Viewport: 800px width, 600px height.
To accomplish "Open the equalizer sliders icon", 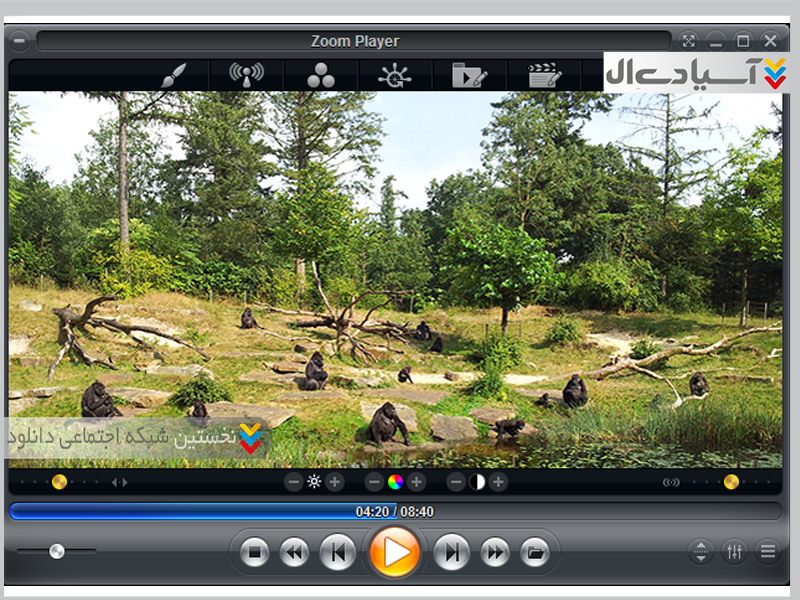I will [735, 551].
